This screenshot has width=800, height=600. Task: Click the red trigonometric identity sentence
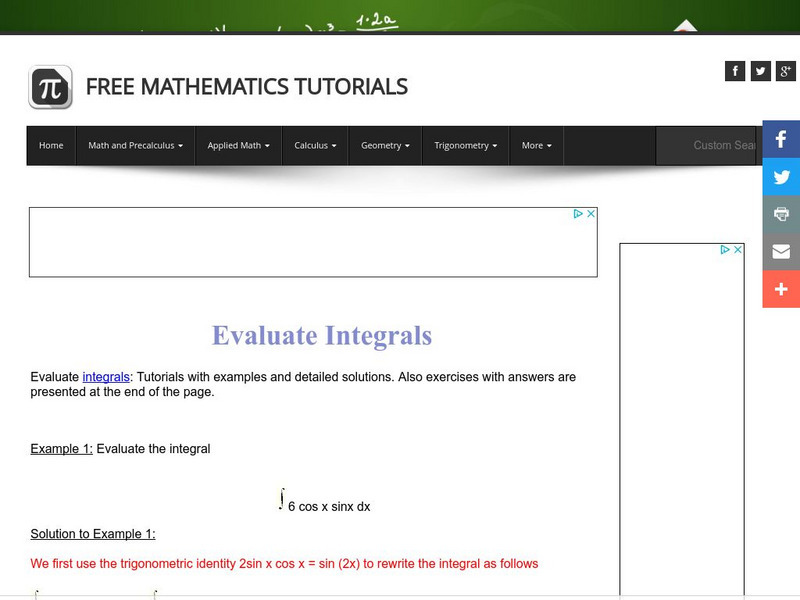pos(284,564)
